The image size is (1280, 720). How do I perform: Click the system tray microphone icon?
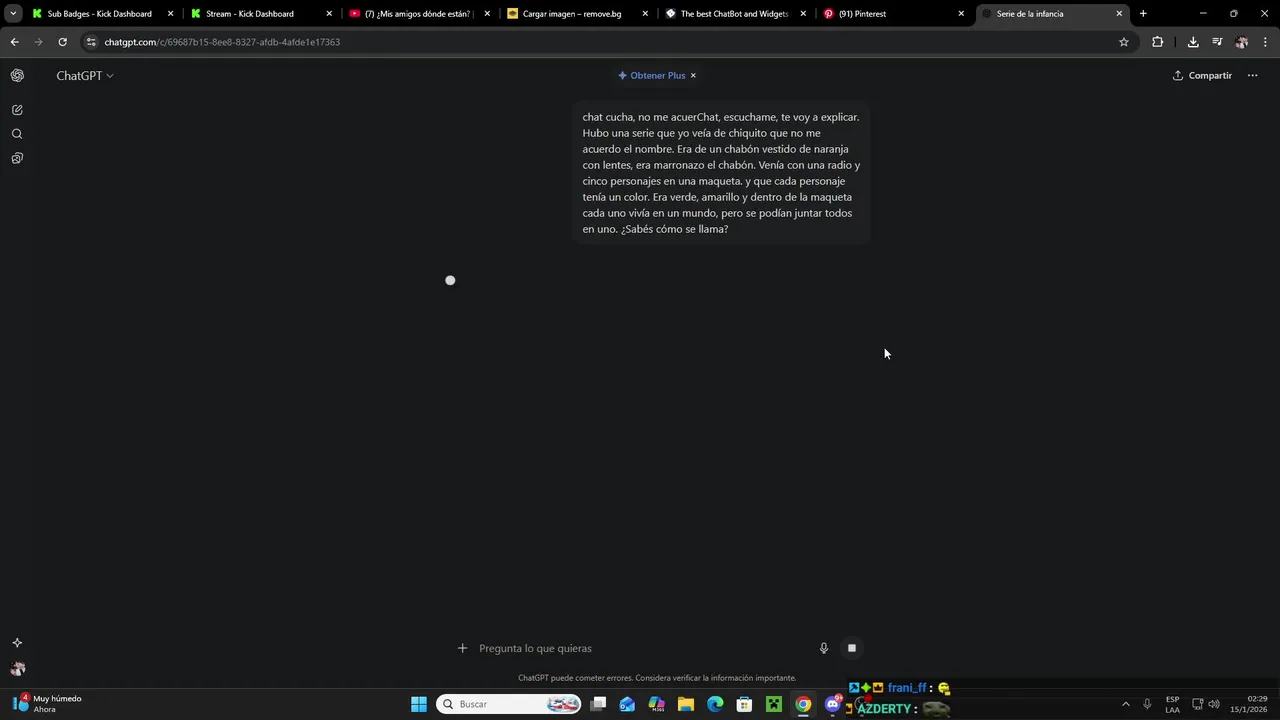[x=1147, y=704]
